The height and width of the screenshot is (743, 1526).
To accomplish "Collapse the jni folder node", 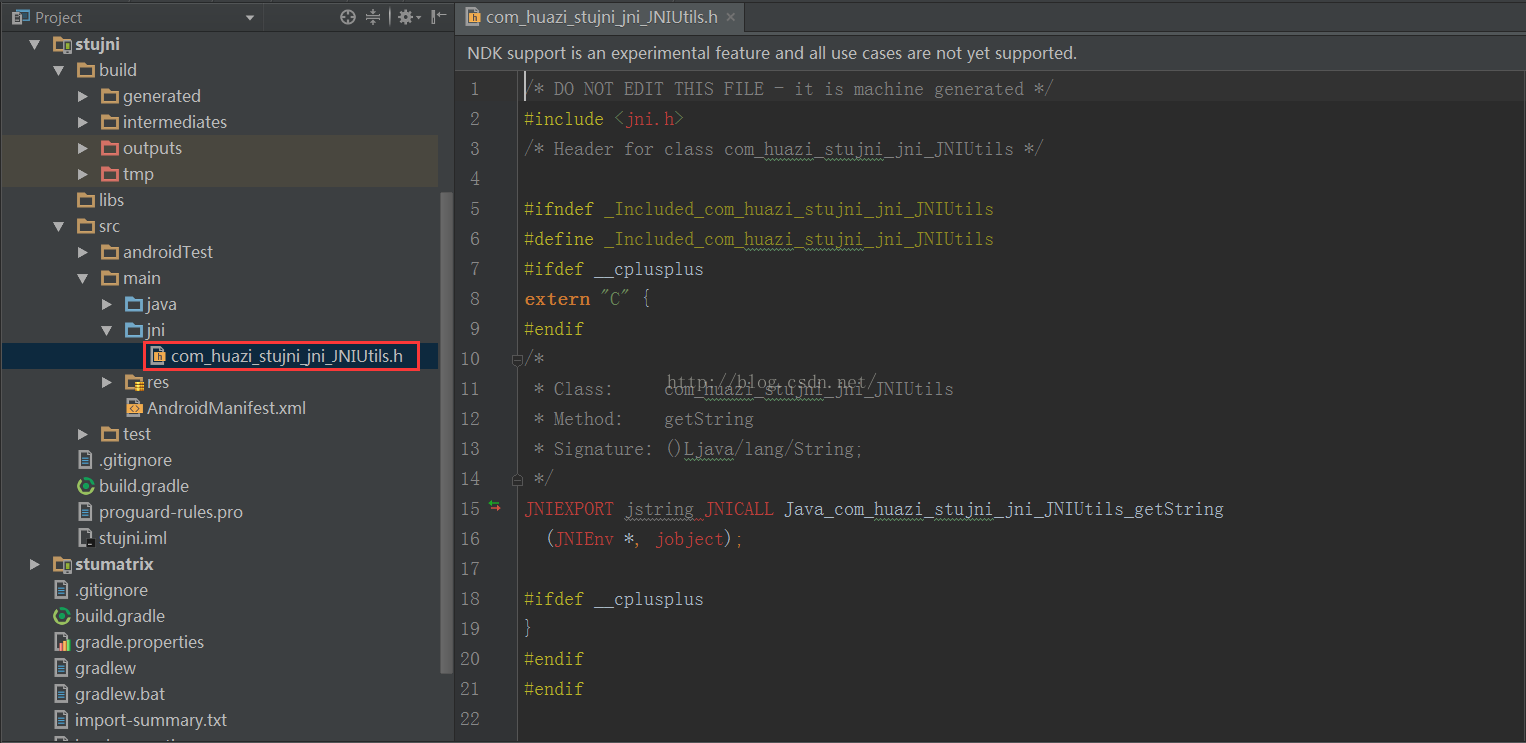I will coord(107,330).
